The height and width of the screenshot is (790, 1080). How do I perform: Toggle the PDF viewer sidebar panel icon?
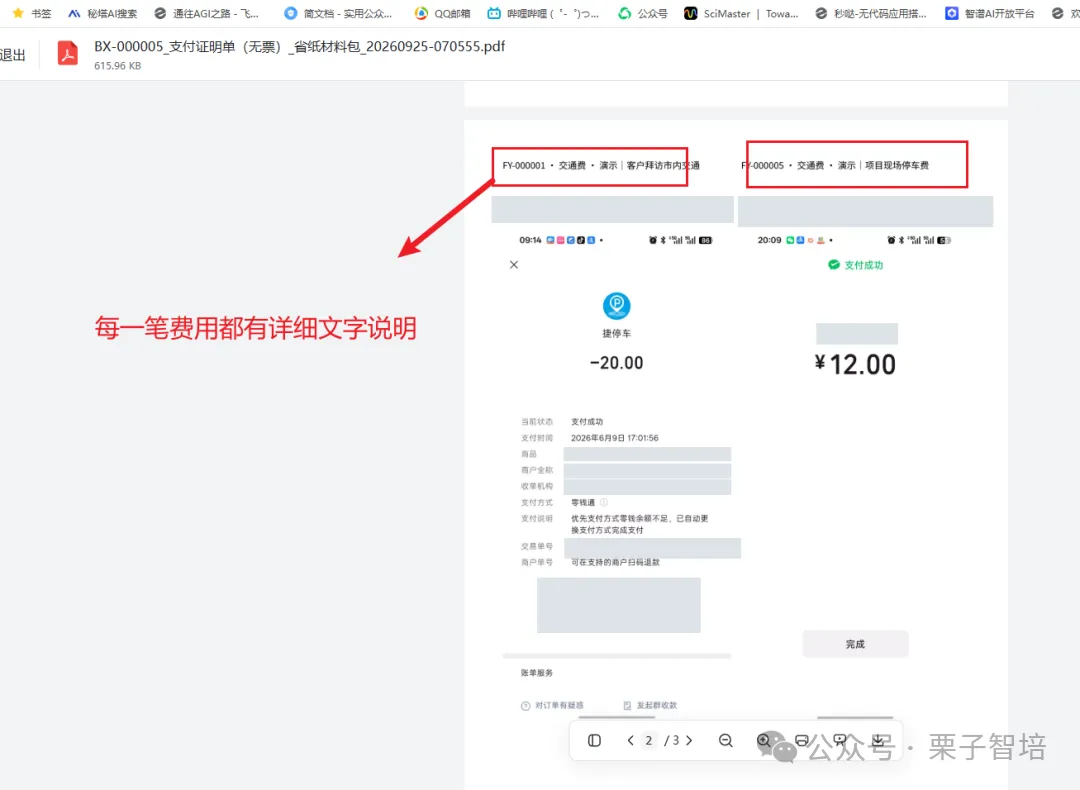click(x=594, y=740)
